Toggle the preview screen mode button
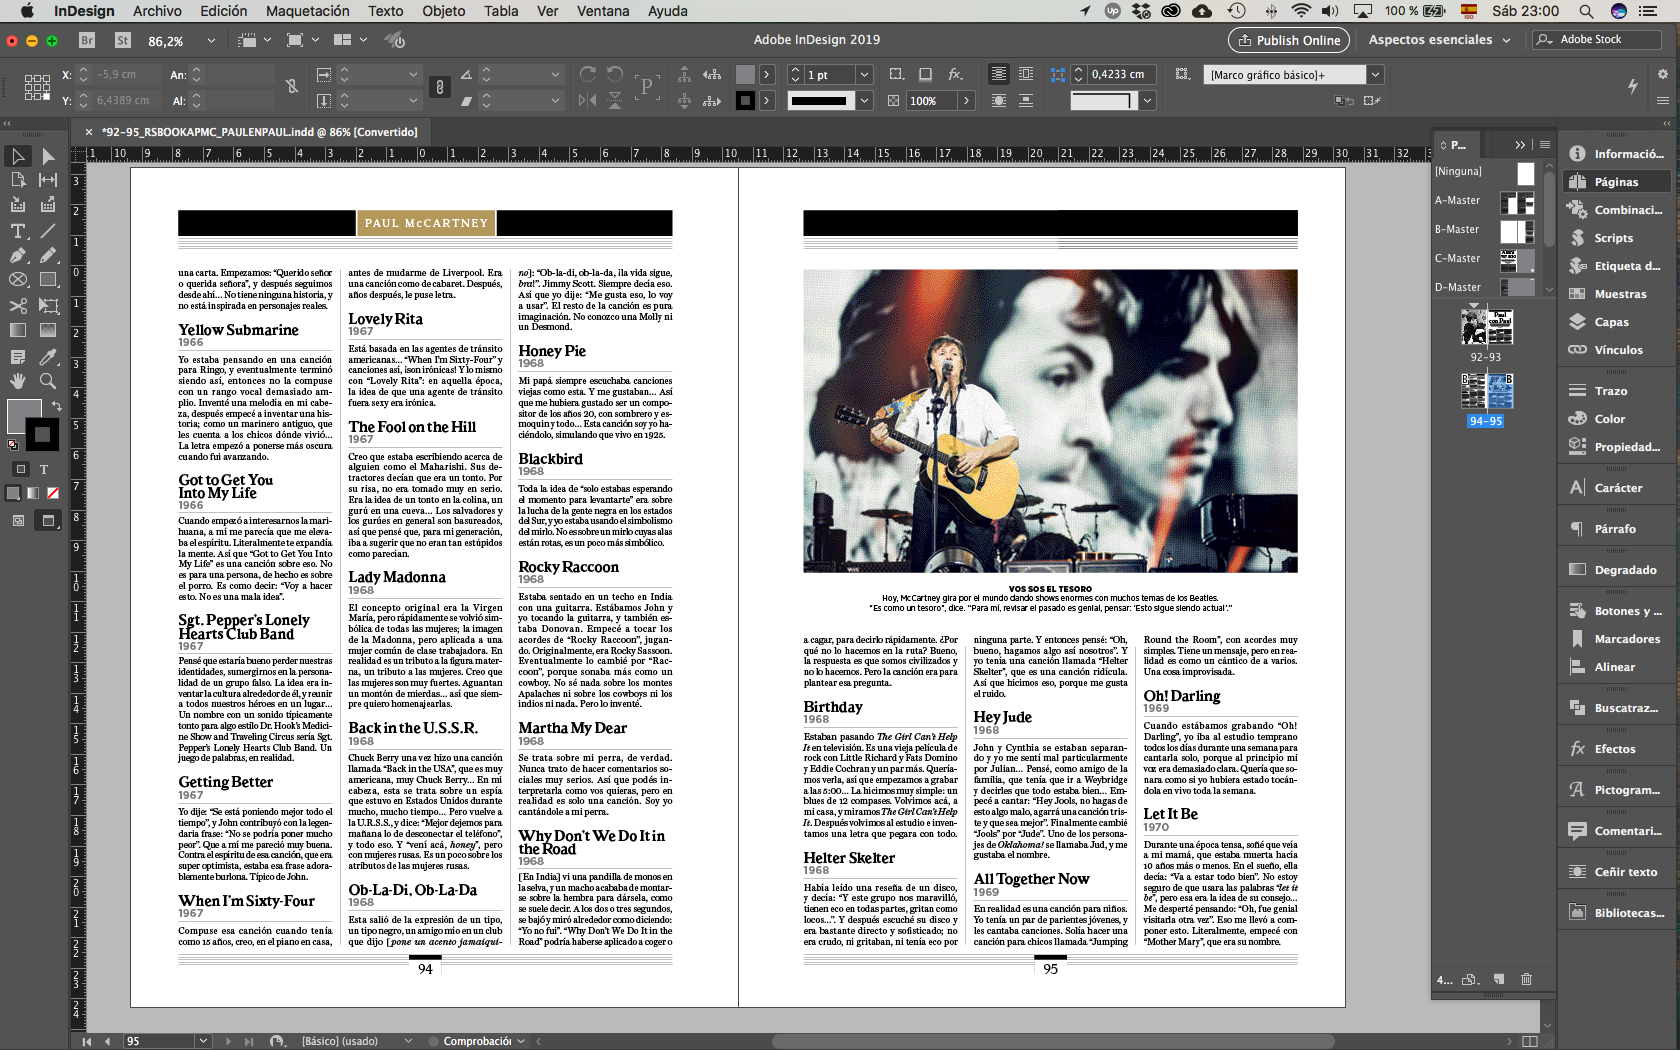The image size is (1680, 1050). pos(47,520)
